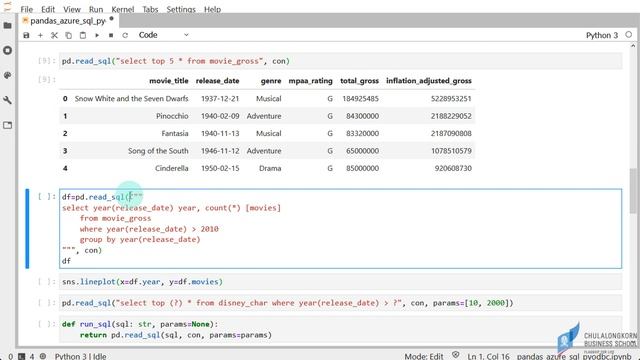
Task: Open the file browser sidebar icon
Action: (7, 25)
